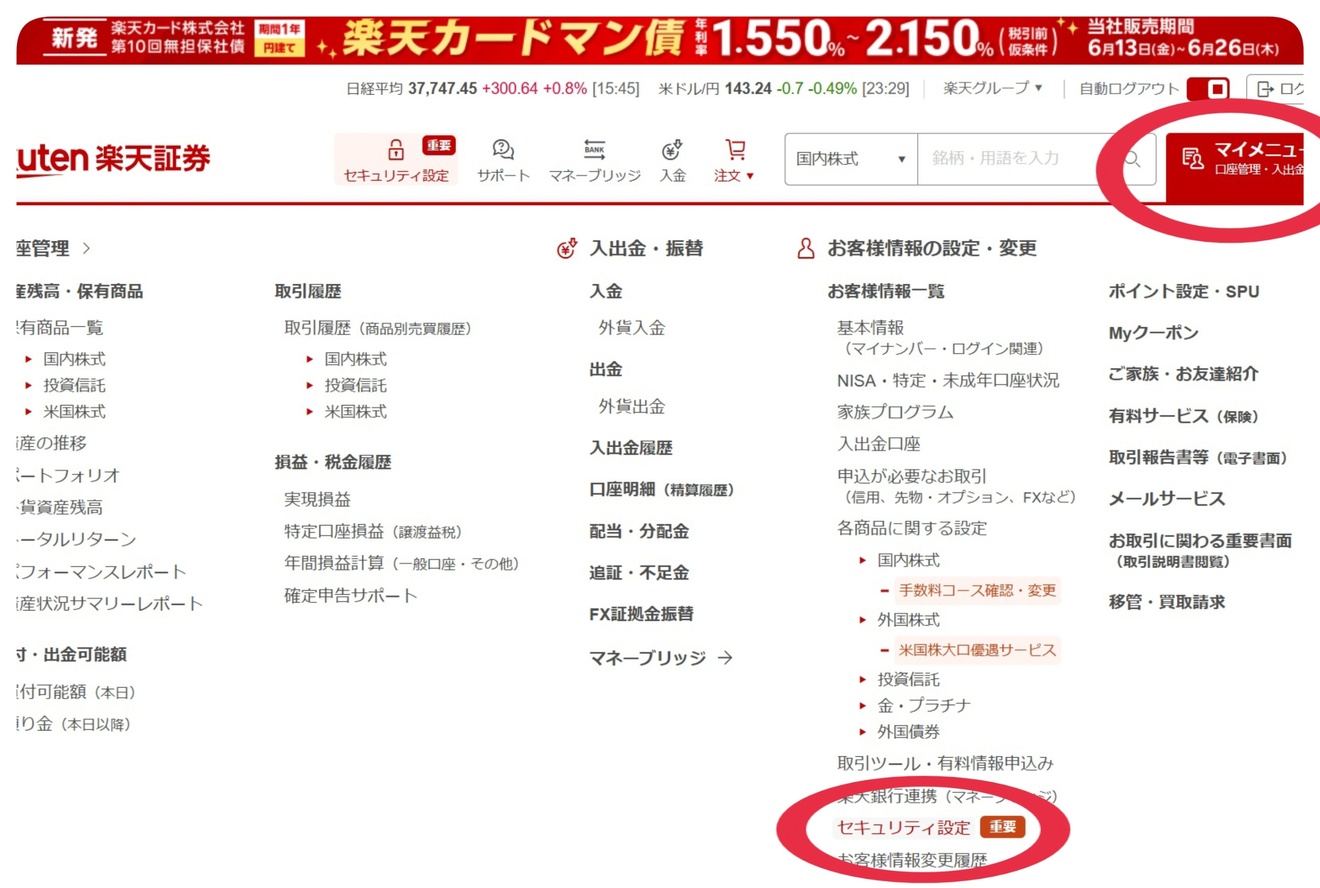
Task: Click the logout door icon
Action: tap(1266, 89)
